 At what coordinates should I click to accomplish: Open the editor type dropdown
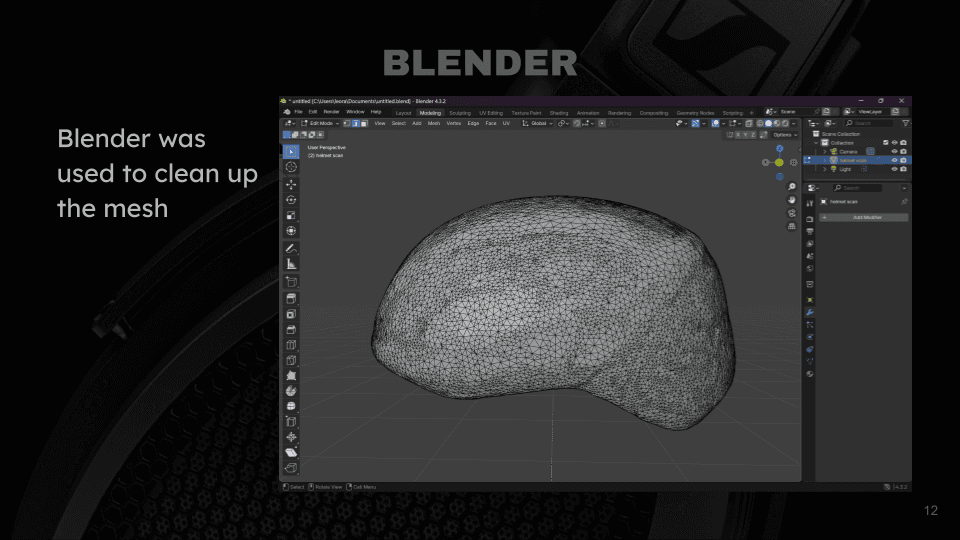pos(289,123)
